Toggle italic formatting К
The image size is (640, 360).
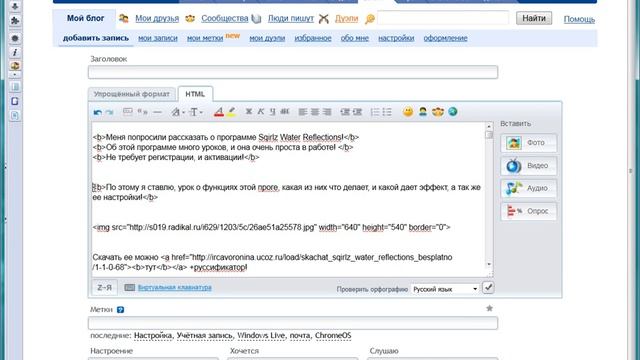(261, 111)
